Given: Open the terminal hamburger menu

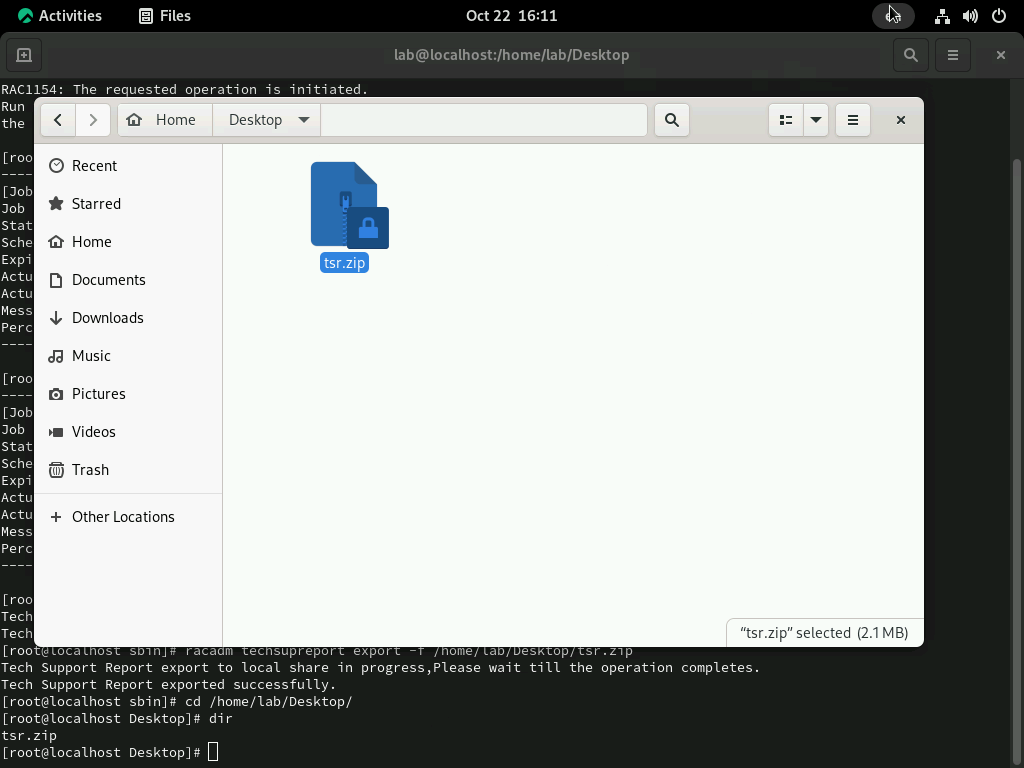Looking at the screenshot, I should pyautogui.click(x=953, y=55).
